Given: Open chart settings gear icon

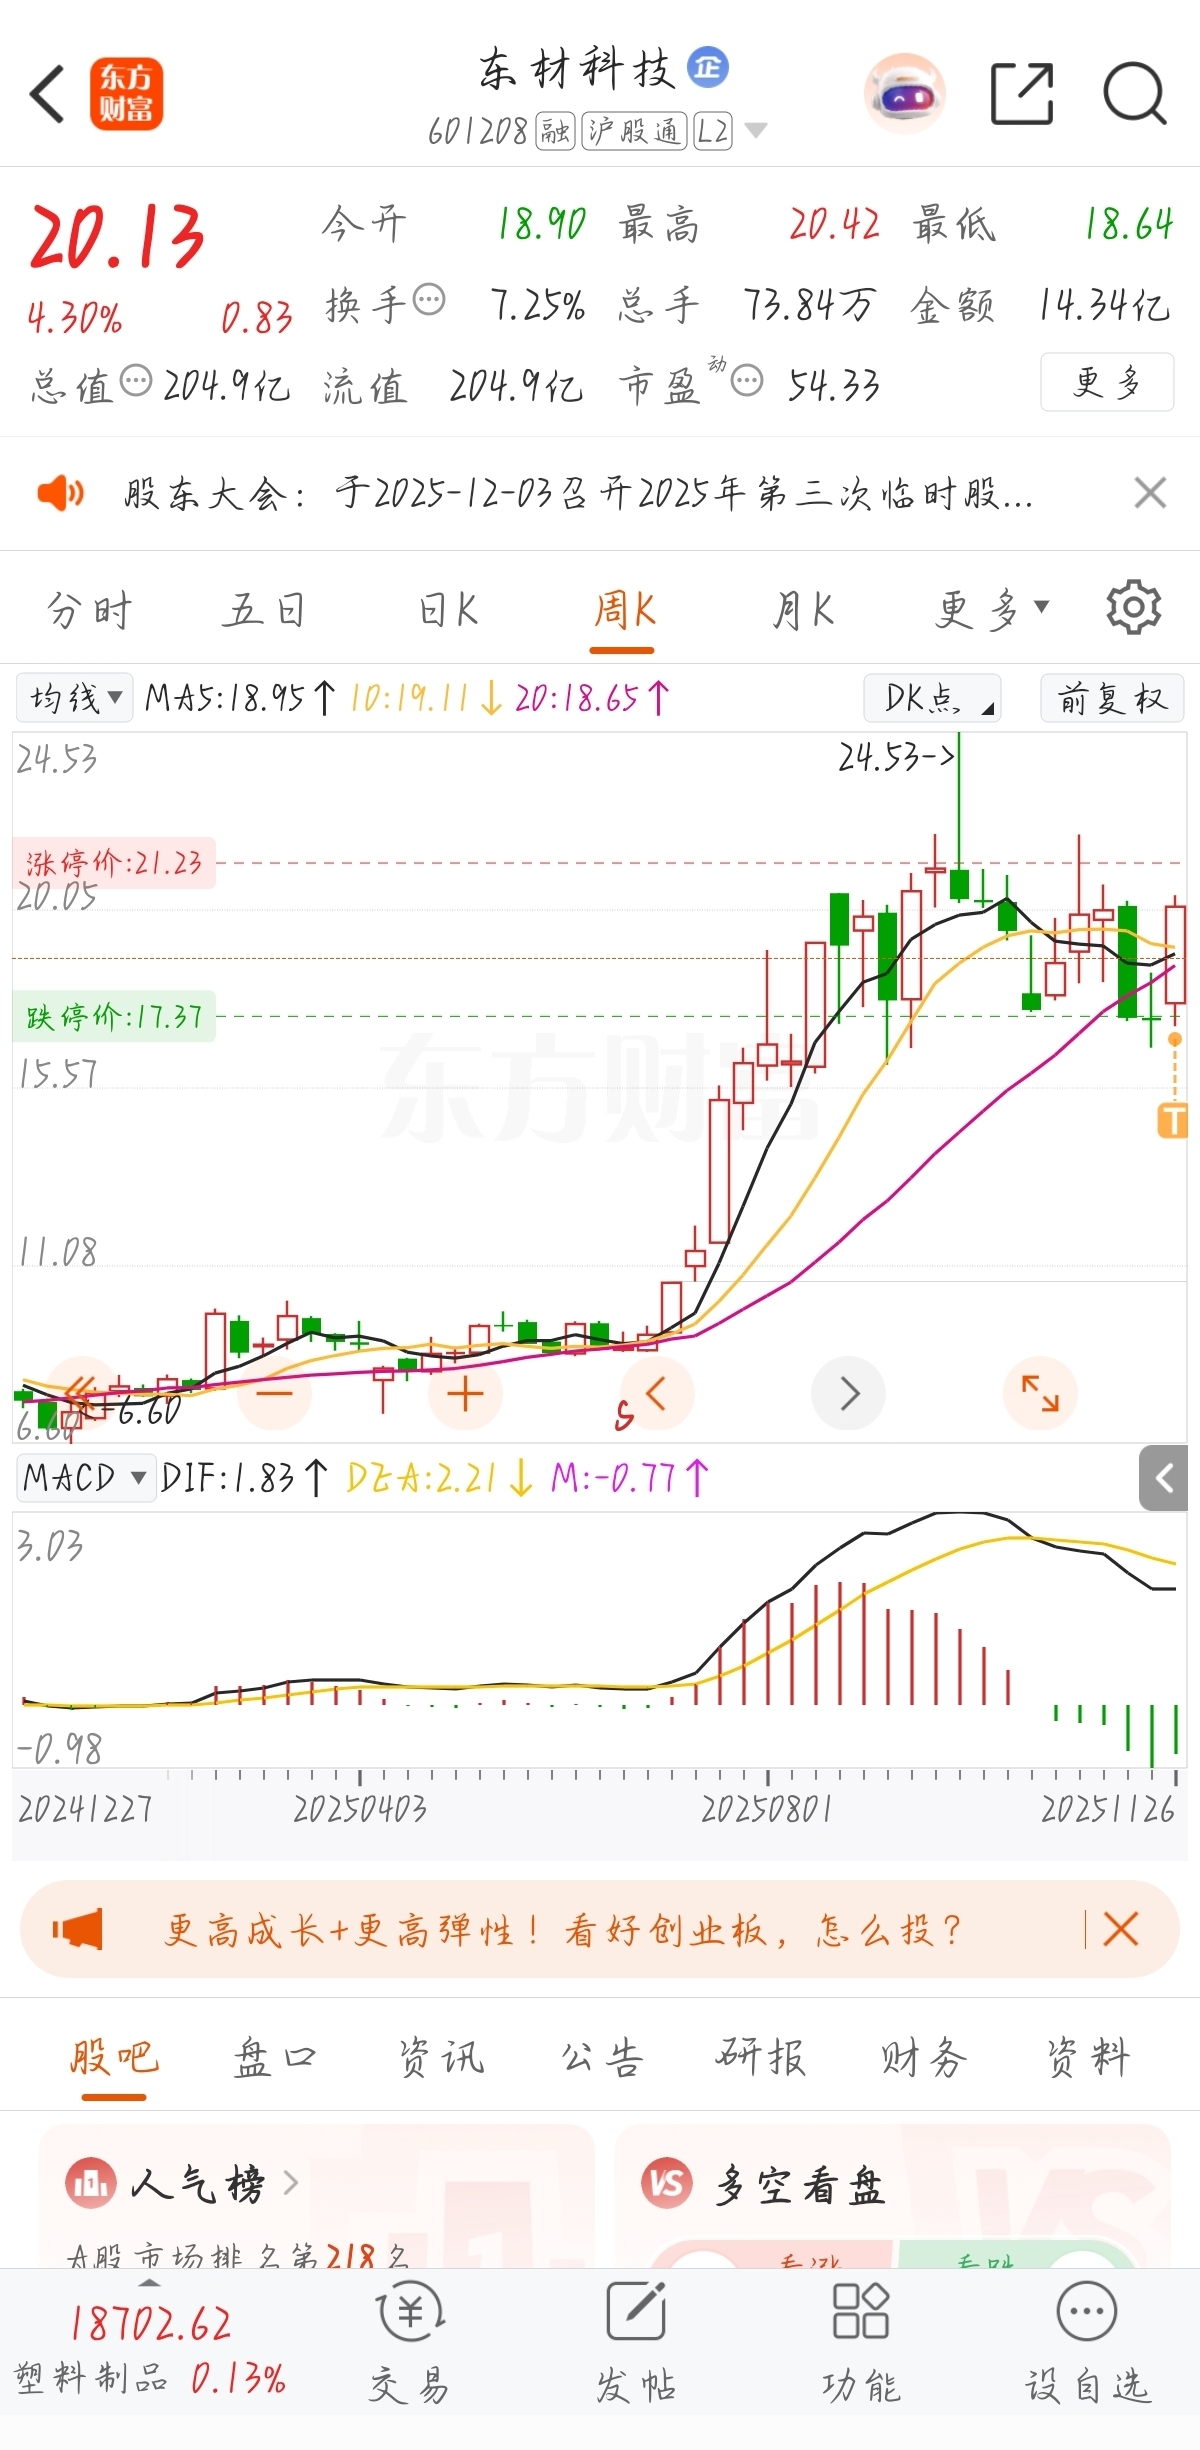Looking at the screenshot, I should pos(1133,607).
